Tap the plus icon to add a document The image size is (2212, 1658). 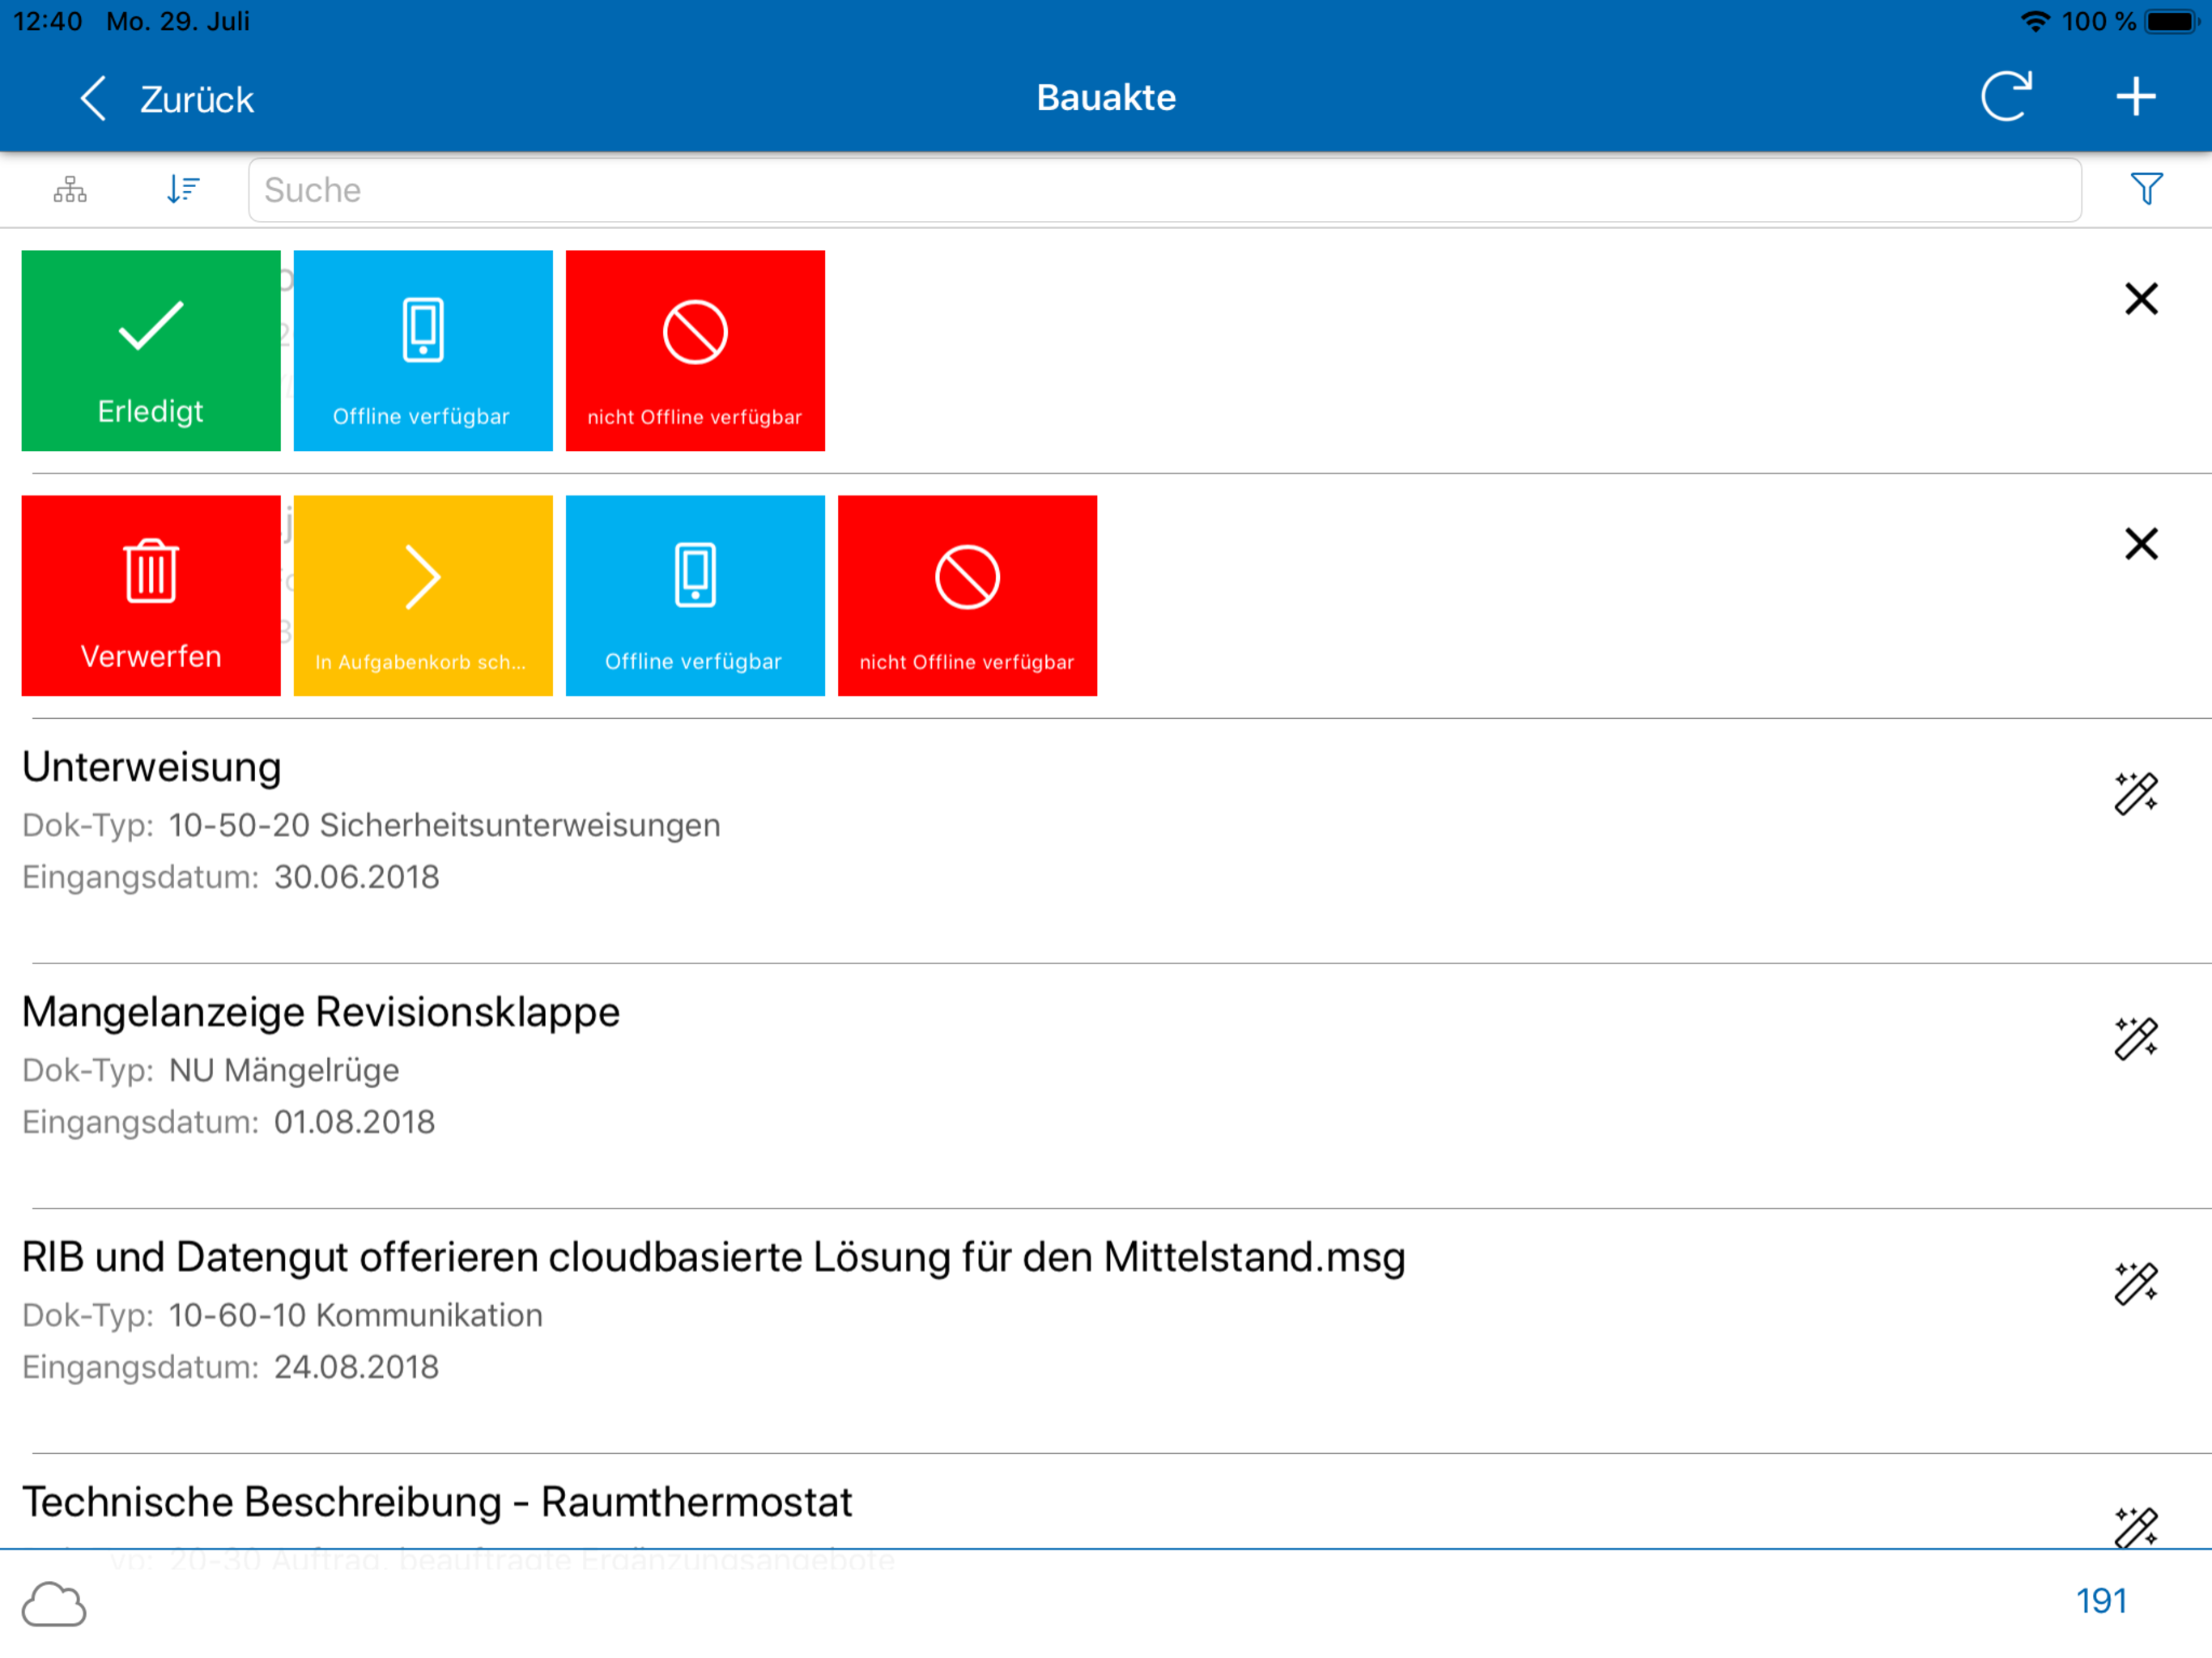click(2135, 97)
